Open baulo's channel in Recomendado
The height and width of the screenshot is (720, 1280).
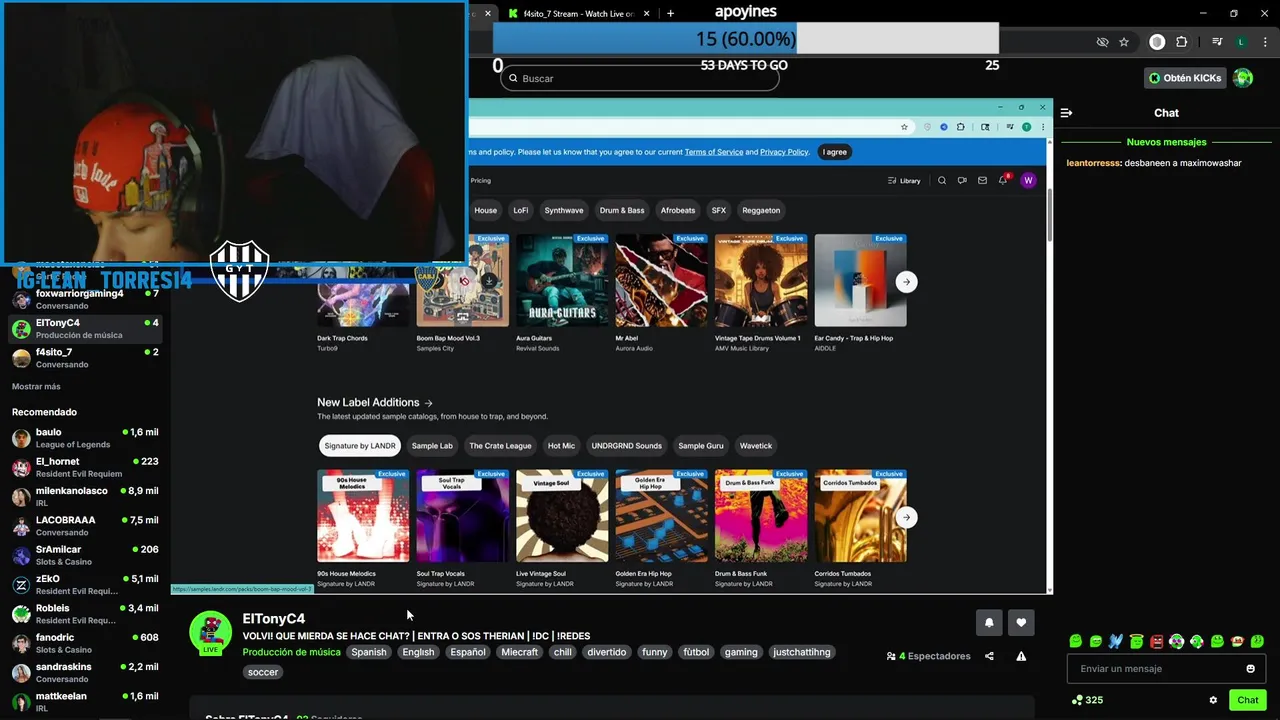[x=85, y=438]
